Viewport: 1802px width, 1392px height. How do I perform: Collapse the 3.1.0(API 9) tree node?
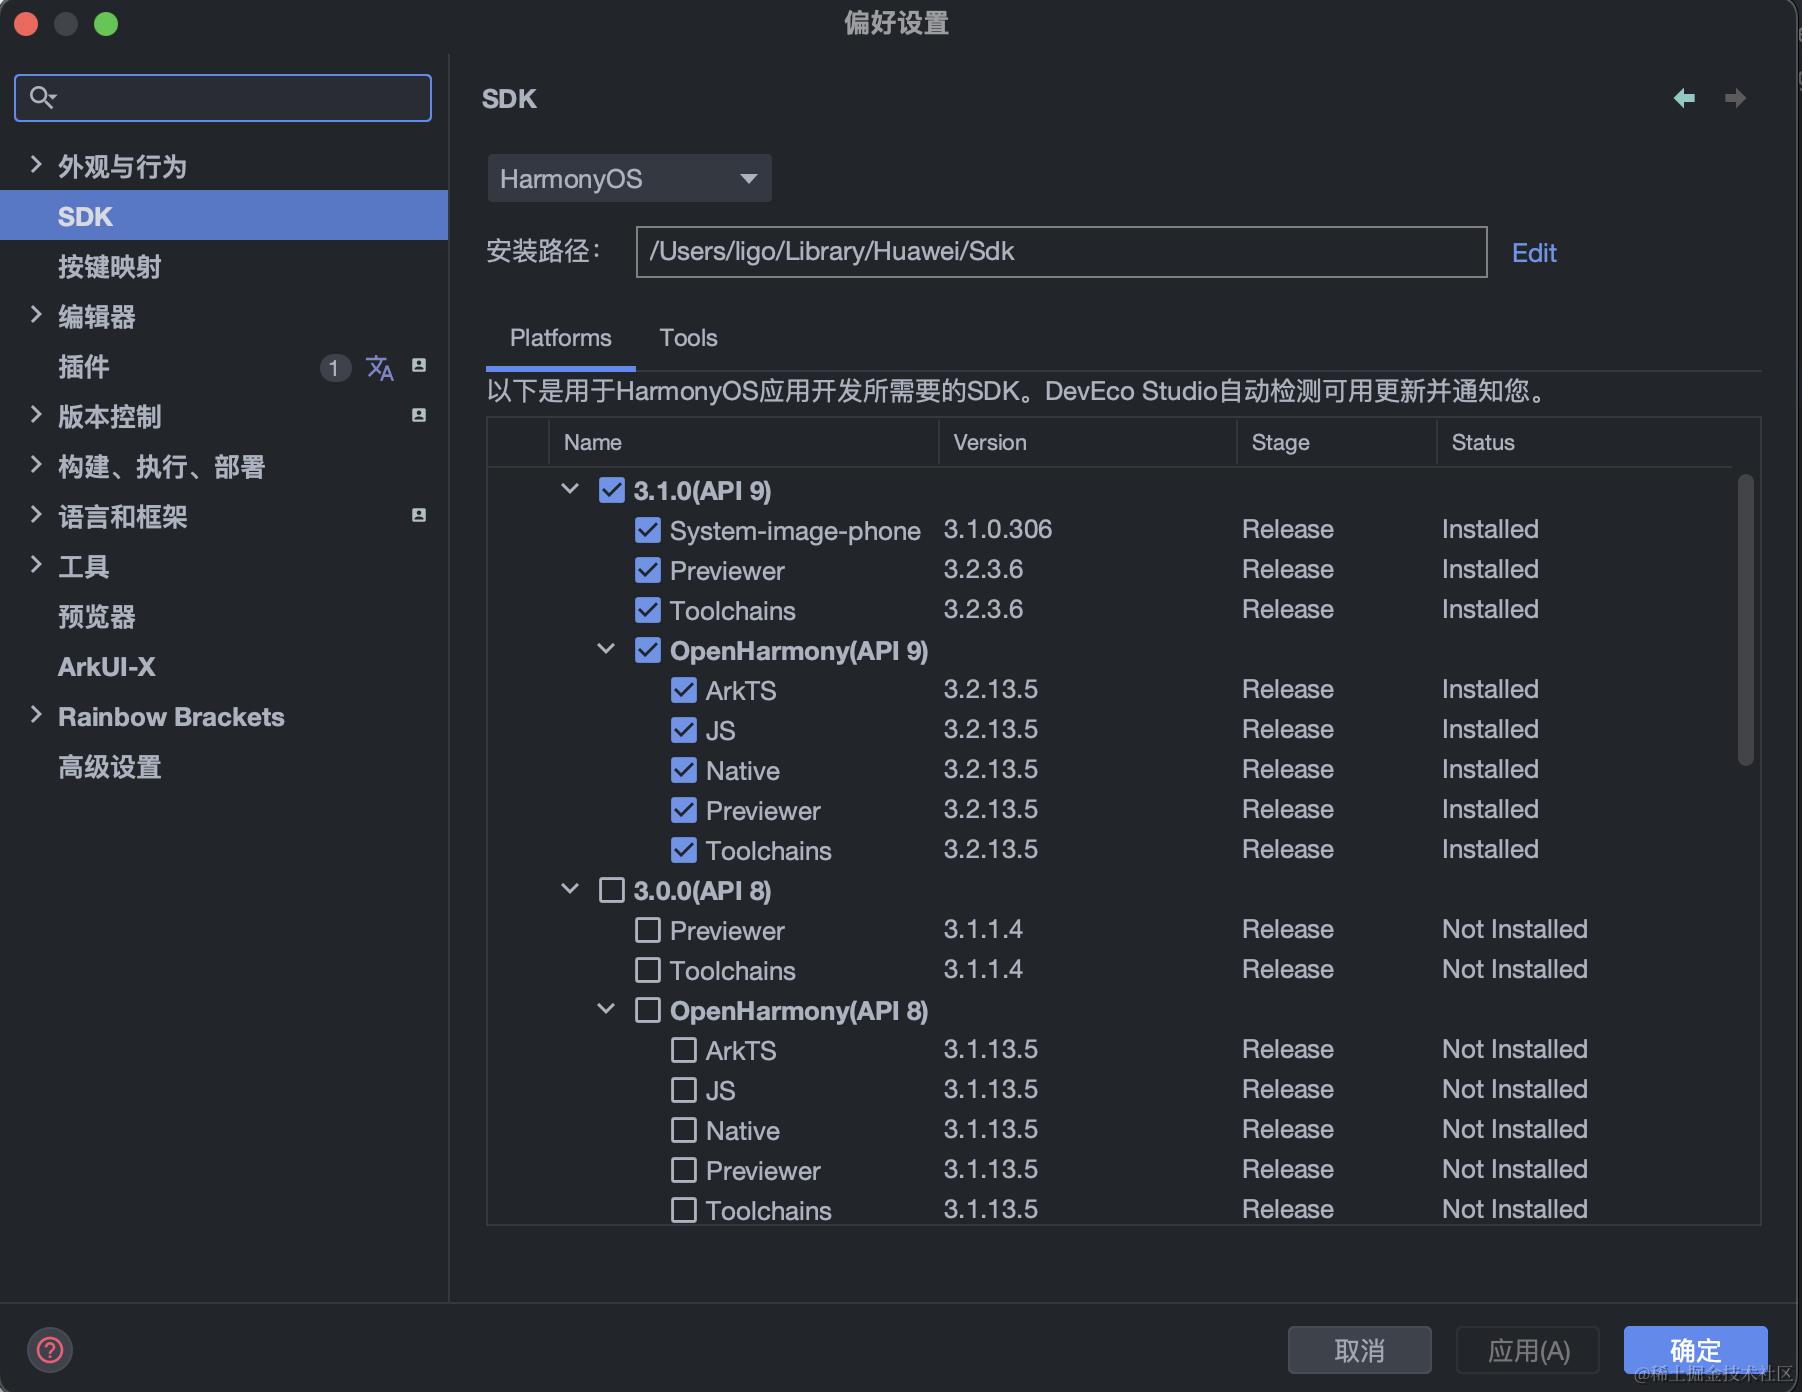[x=570, y=489]
